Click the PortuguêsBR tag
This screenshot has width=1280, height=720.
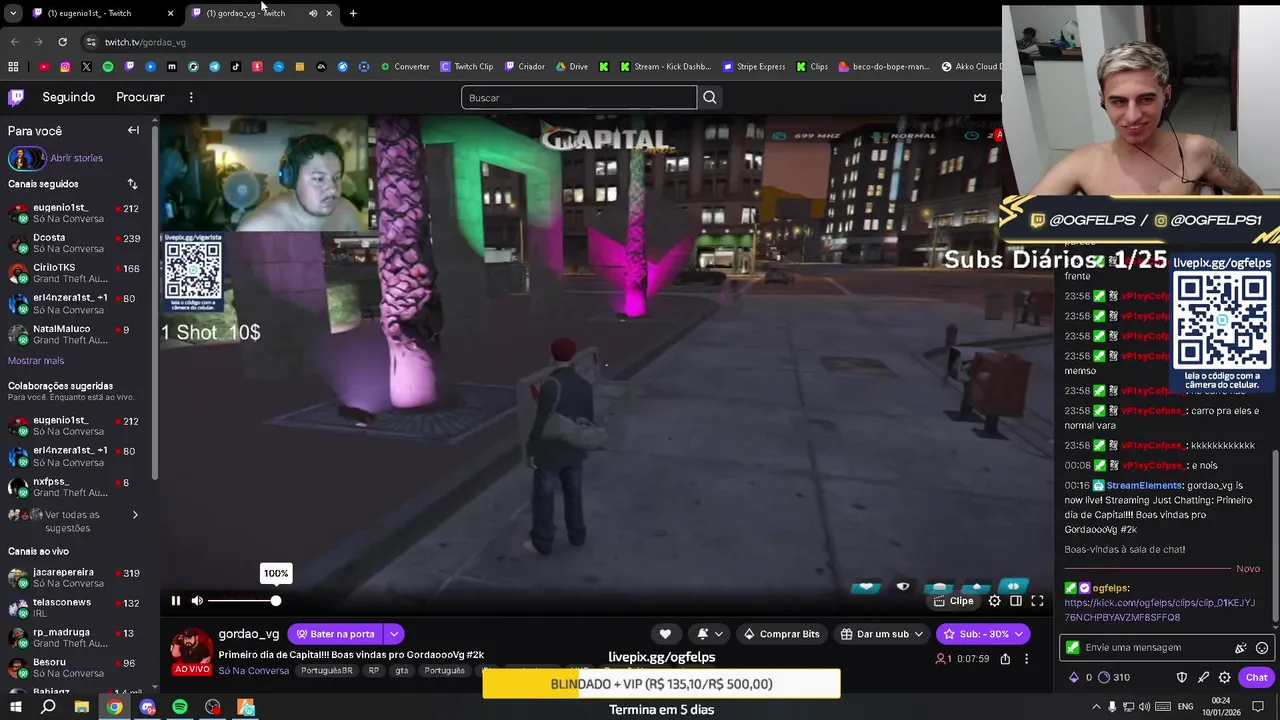[327, 671]
